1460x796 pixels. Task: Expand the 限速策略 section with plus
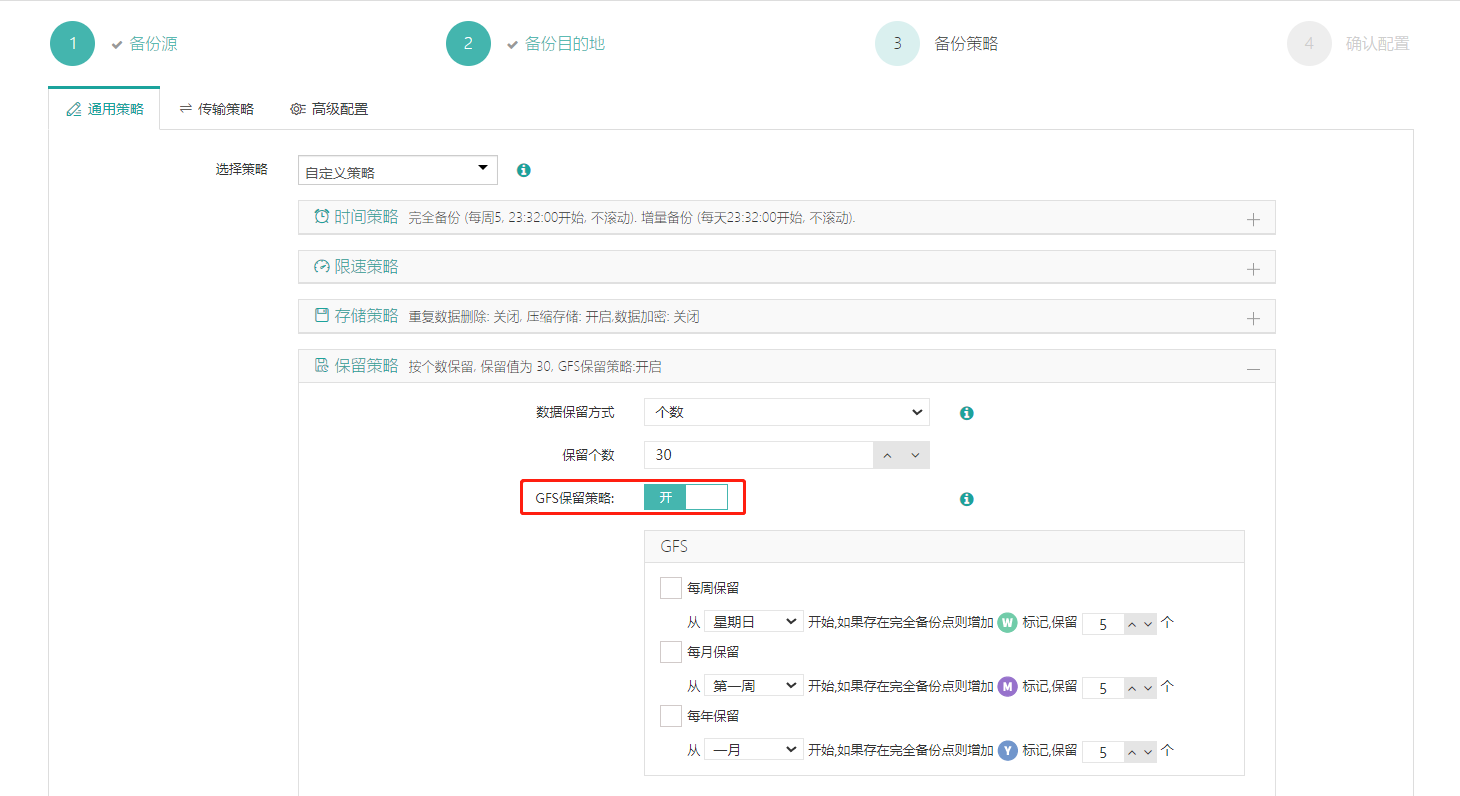click(1253, 269)
